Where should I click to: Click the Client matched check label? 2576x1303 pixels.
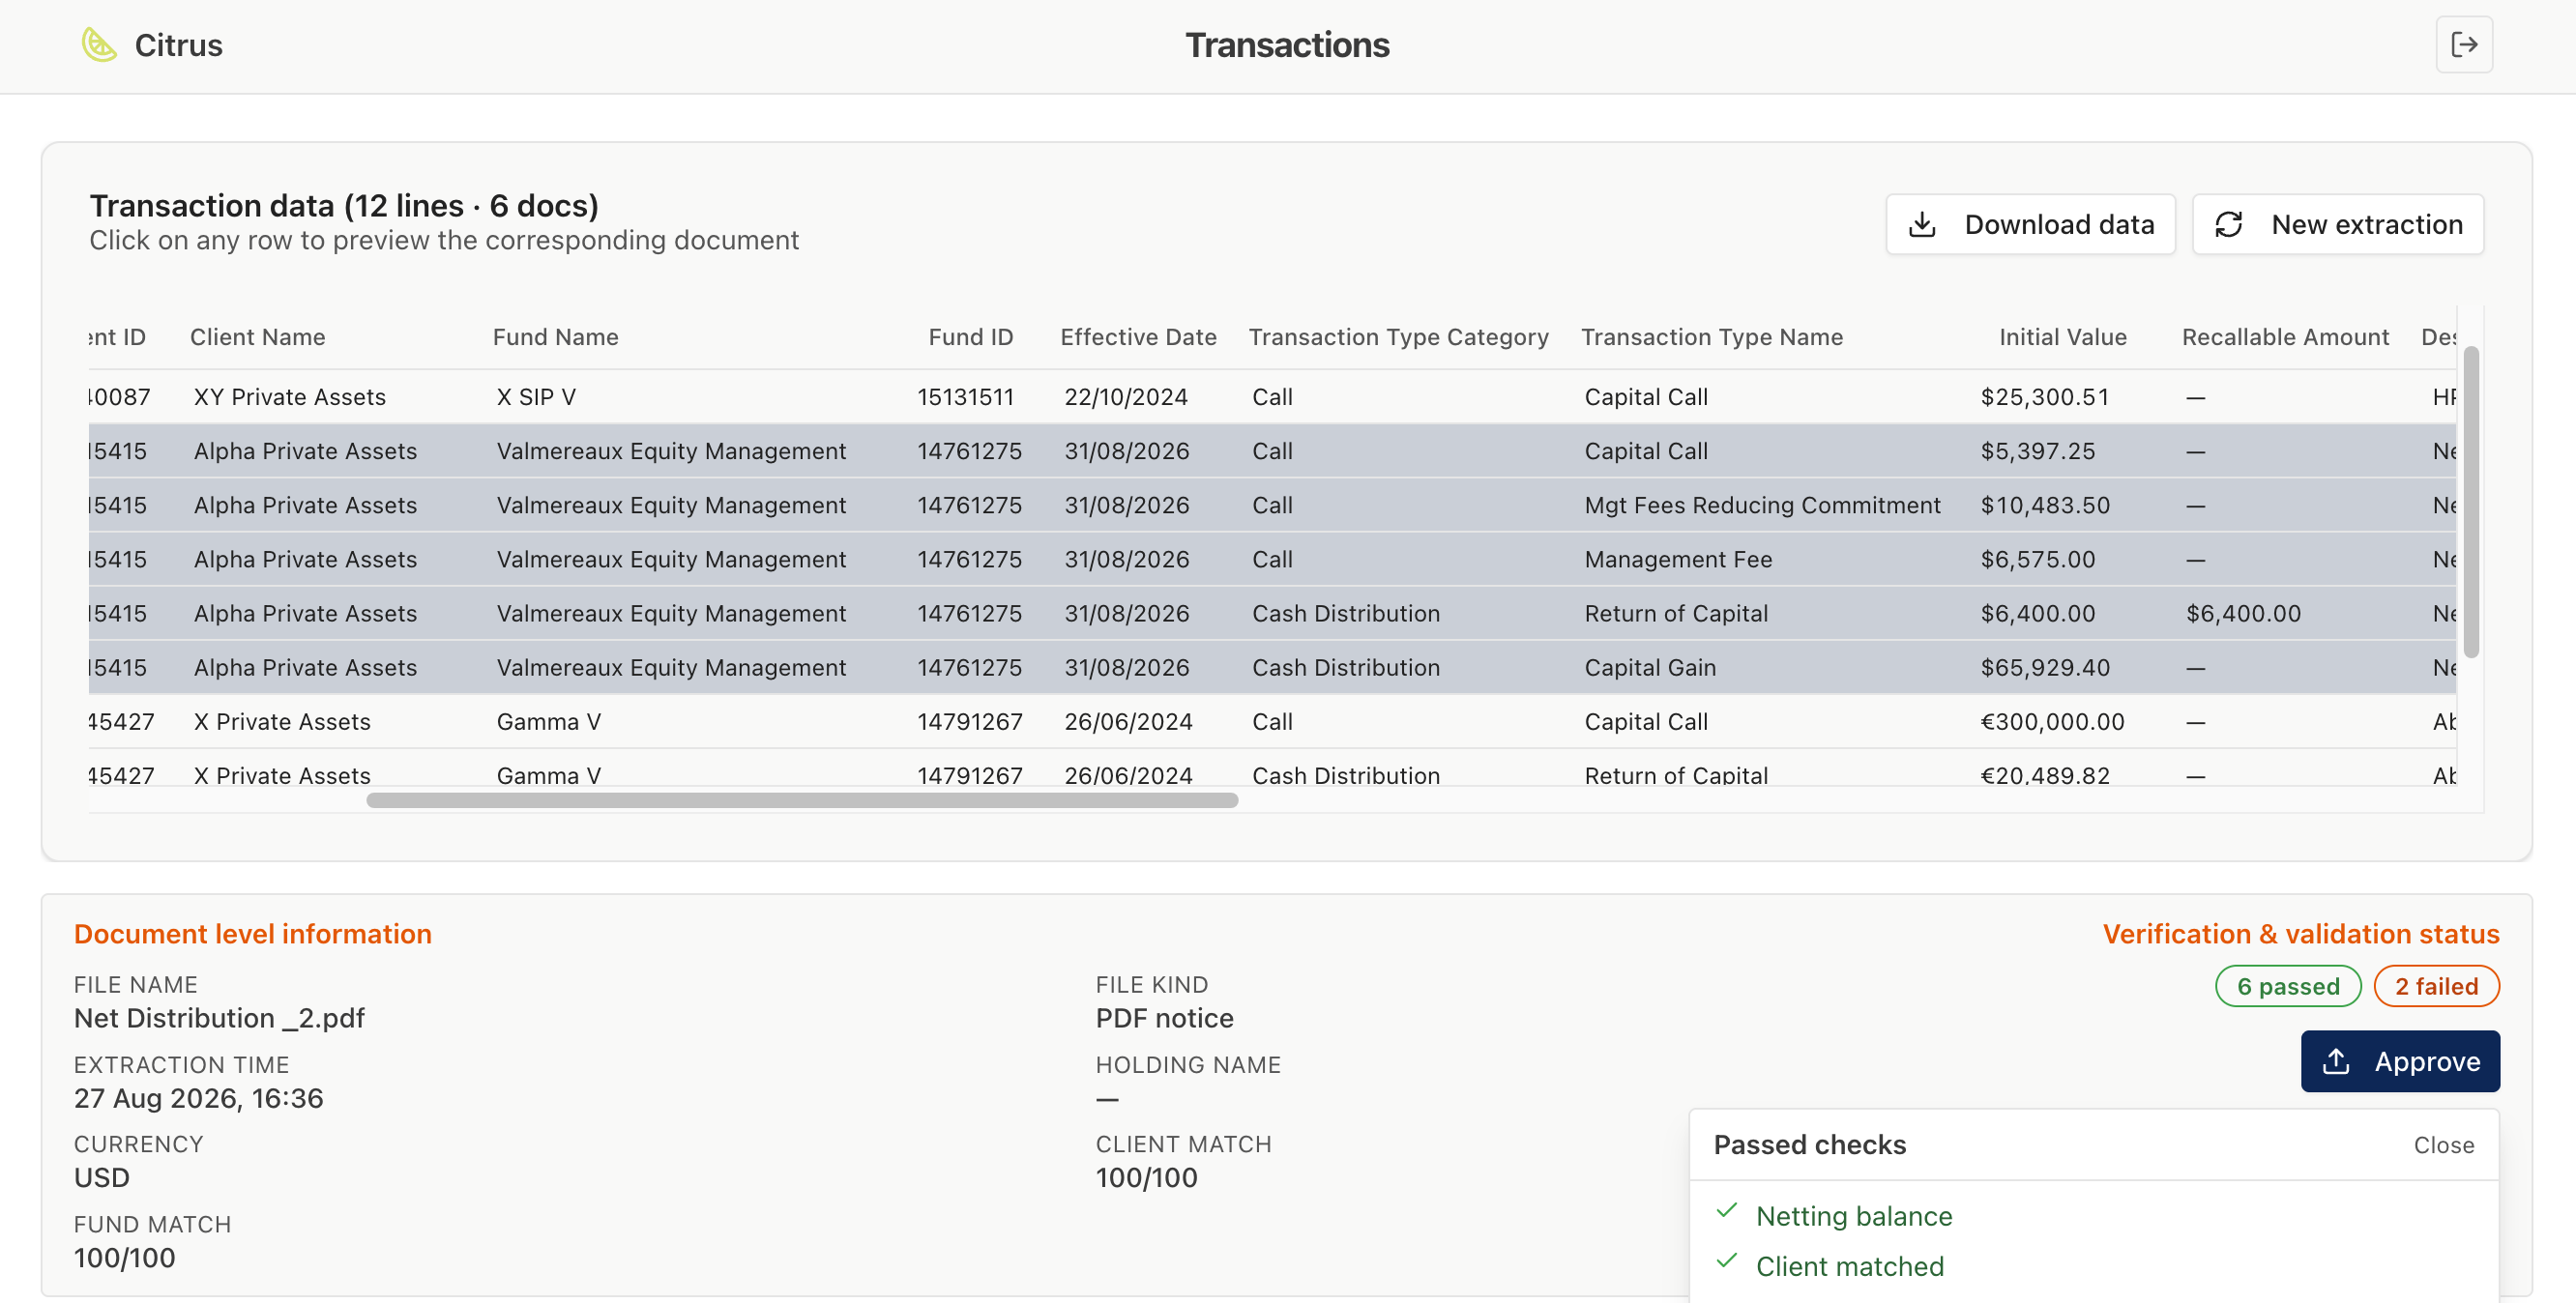pyautogui.click(x=1849, y=1266)
